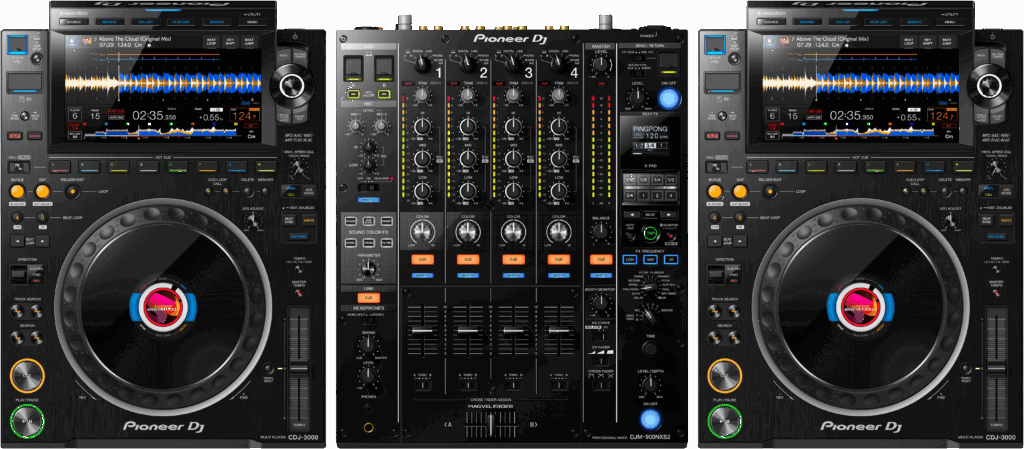Toggle MASTER TEMPO on right deck
The width and height of the screenshot is (1024, 449).
(997, 292)
